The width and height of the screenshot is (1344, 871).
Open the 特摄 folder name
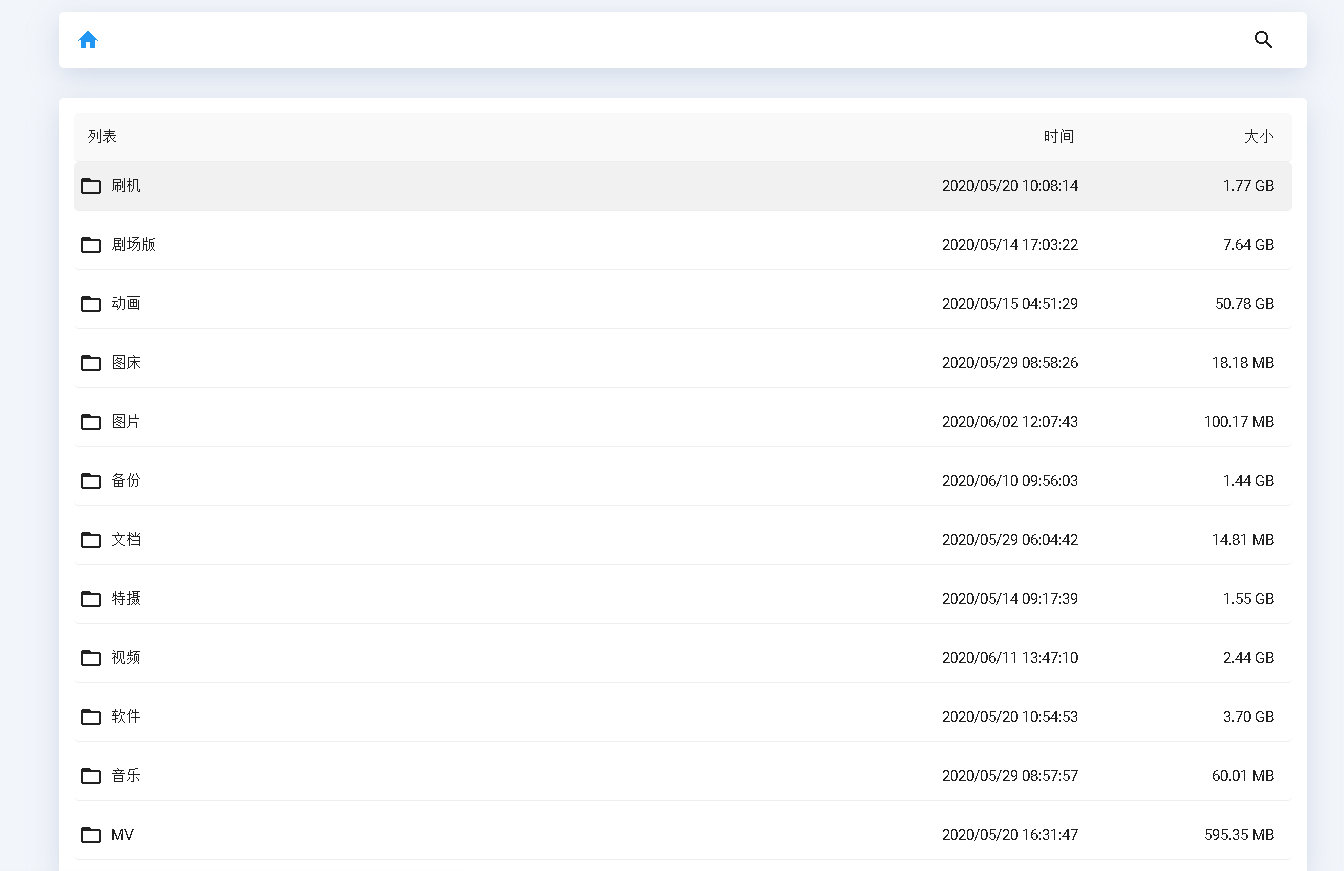click(x=126, y=599)
